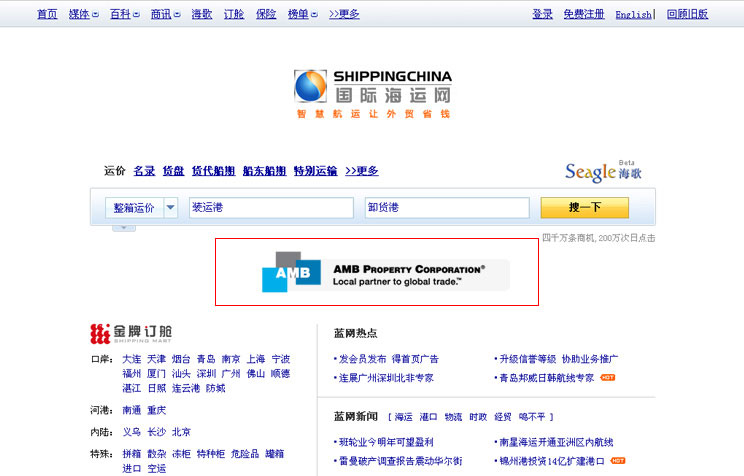Expand the 媒体 dropdown in top navigation
744x476 pixels.
(96, 15)
